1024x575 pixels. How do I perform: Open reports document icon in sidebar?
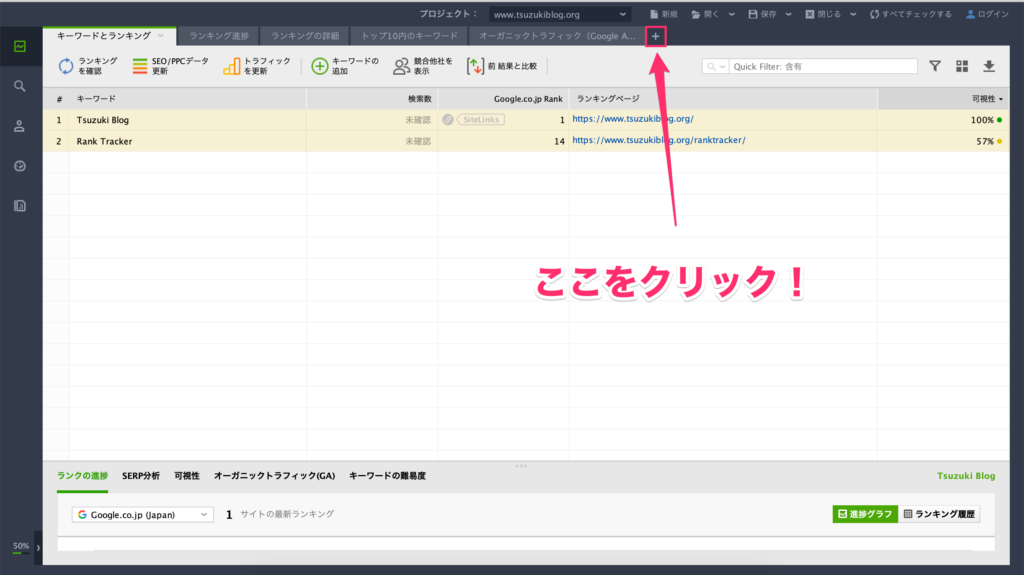click(20, 206)
